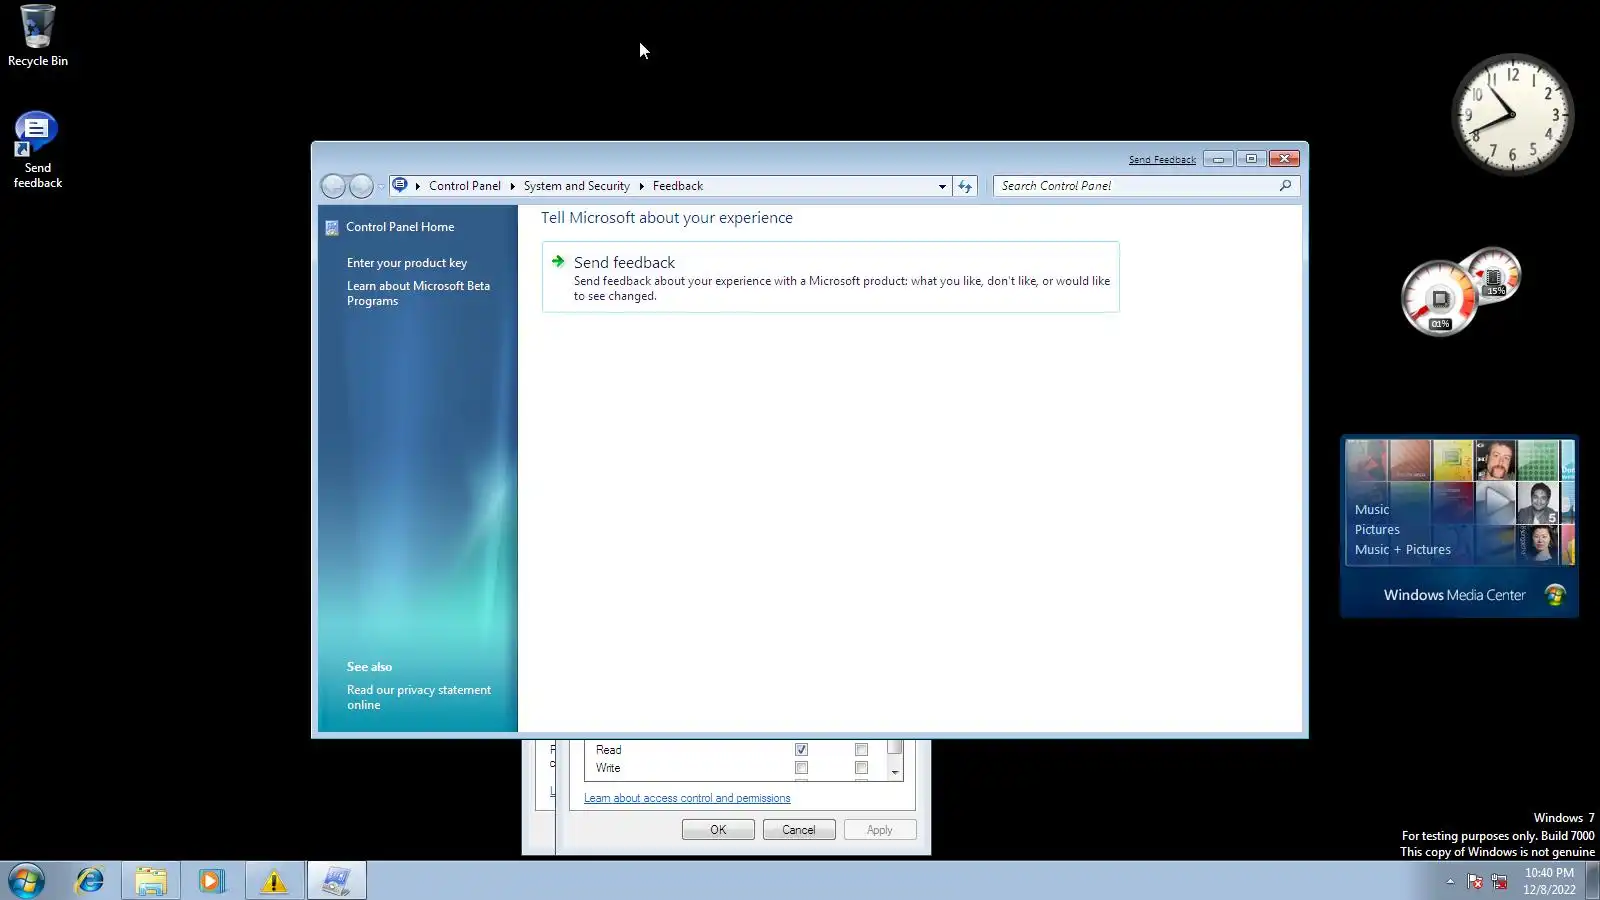Click the Forward navigation arrow

(361, 186)
